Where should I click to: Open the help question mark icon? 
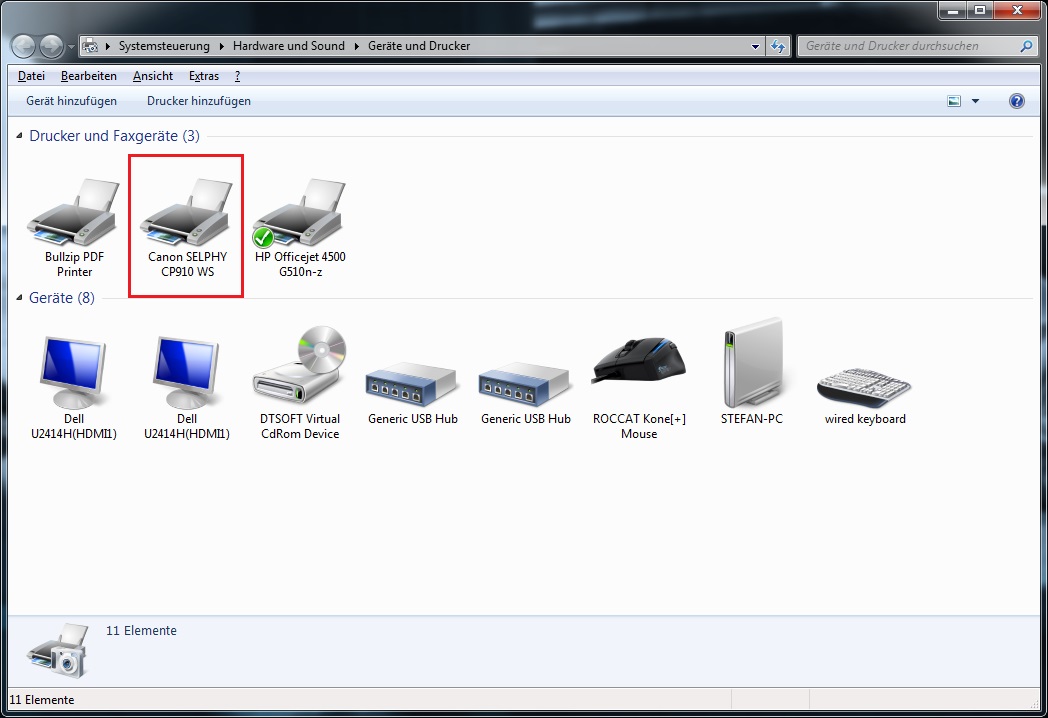[1017, 101]
